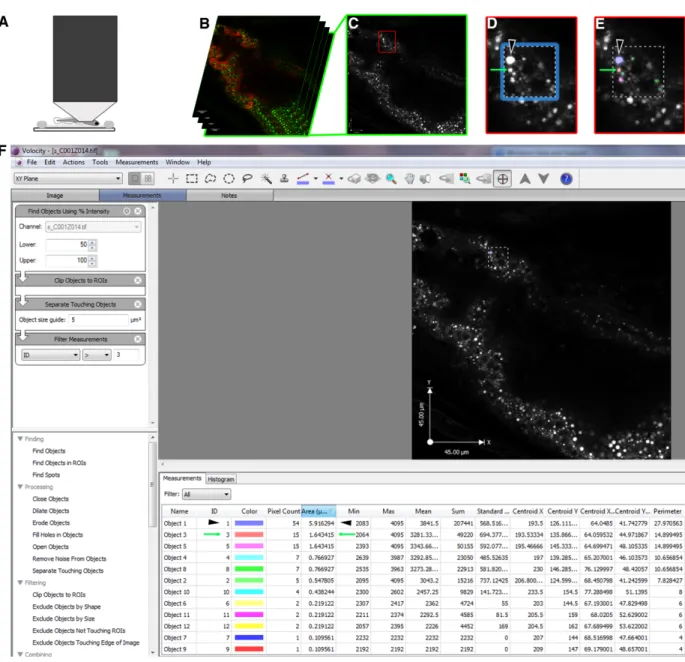
Task: Open the Channel dropdown
Action: tap(93, 227)
